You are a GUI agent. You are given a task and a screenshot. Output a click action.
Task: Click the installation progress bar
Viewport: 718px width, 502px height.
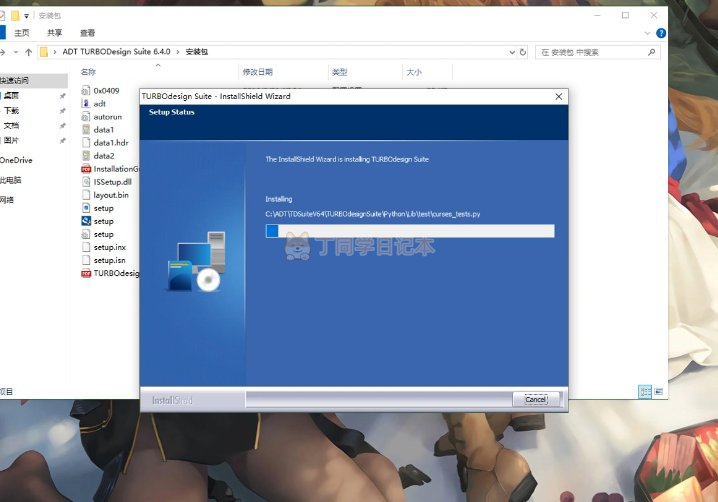pos(409,231)
